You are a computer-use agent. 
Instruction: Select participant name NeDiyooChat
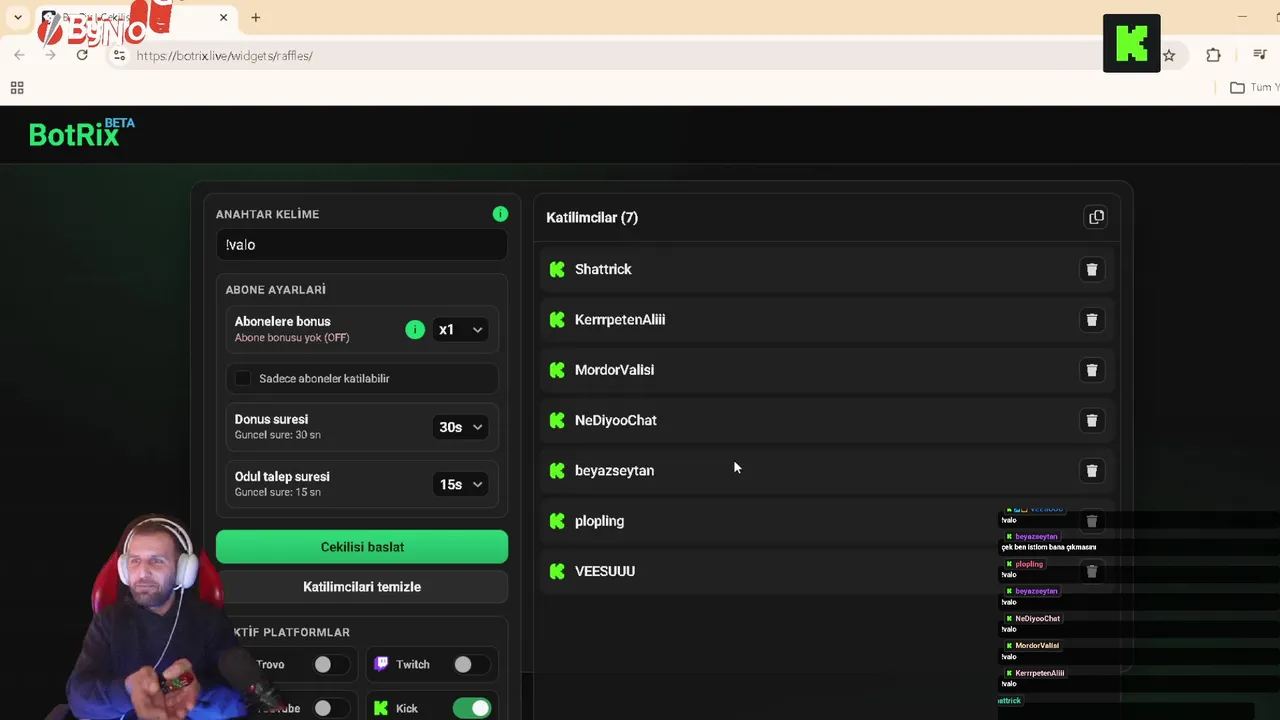(x=616, y=420)
